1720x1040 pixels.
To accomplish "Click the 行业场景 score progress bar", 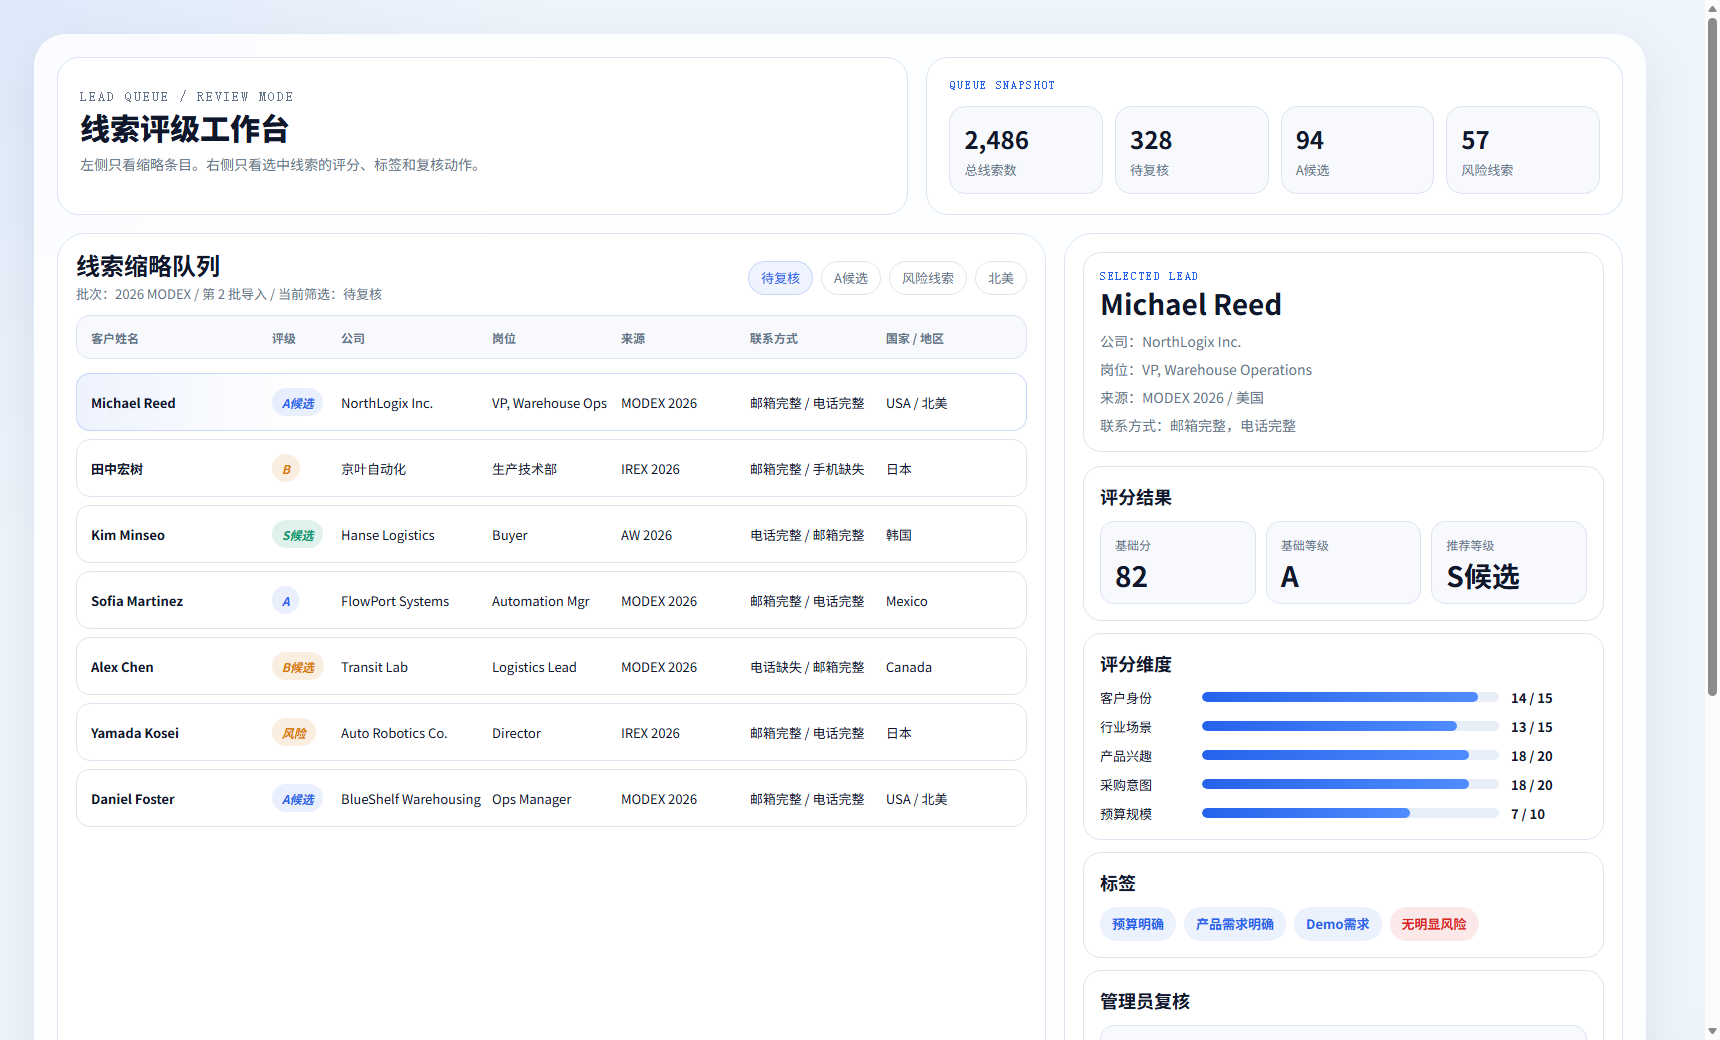I will click(x=1350, y=726).
